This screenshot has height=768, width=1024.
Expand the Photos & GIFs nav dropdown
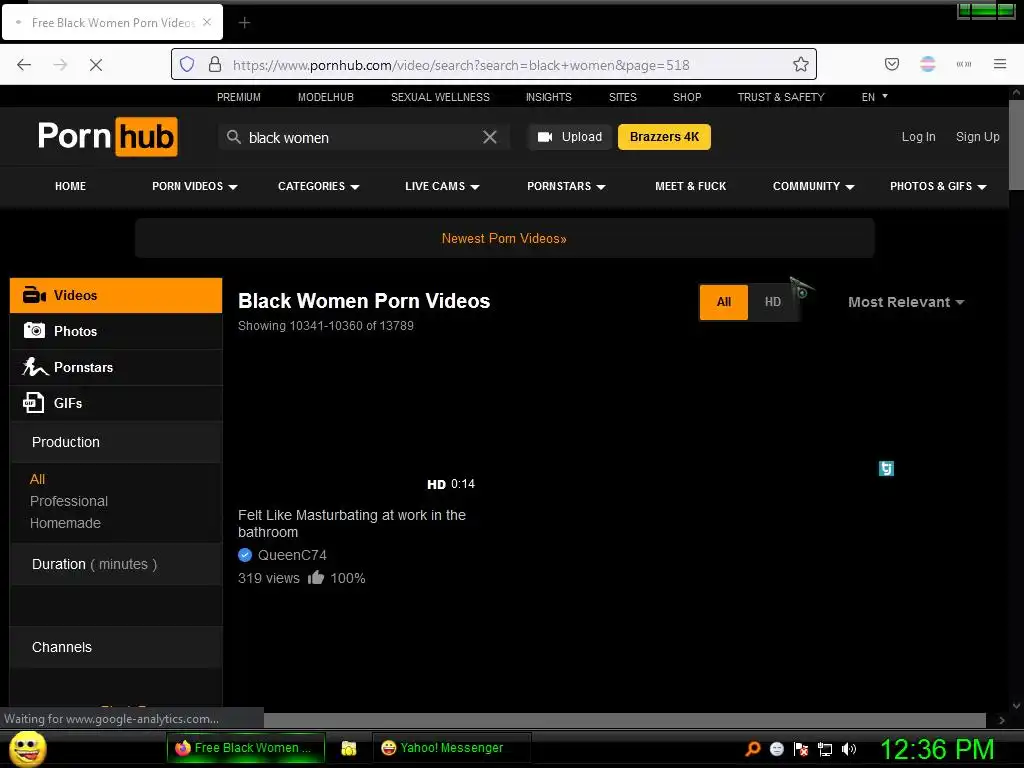point(938,186)
